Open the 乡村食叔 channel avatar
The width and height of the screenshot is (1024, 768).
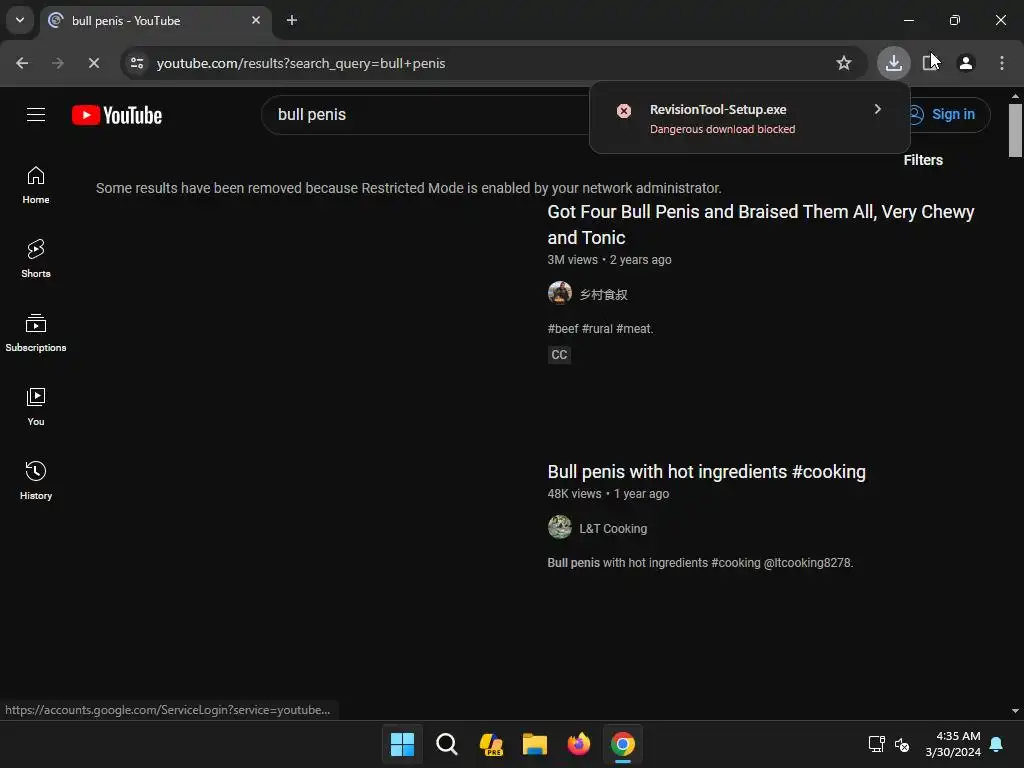coord(560,293)
